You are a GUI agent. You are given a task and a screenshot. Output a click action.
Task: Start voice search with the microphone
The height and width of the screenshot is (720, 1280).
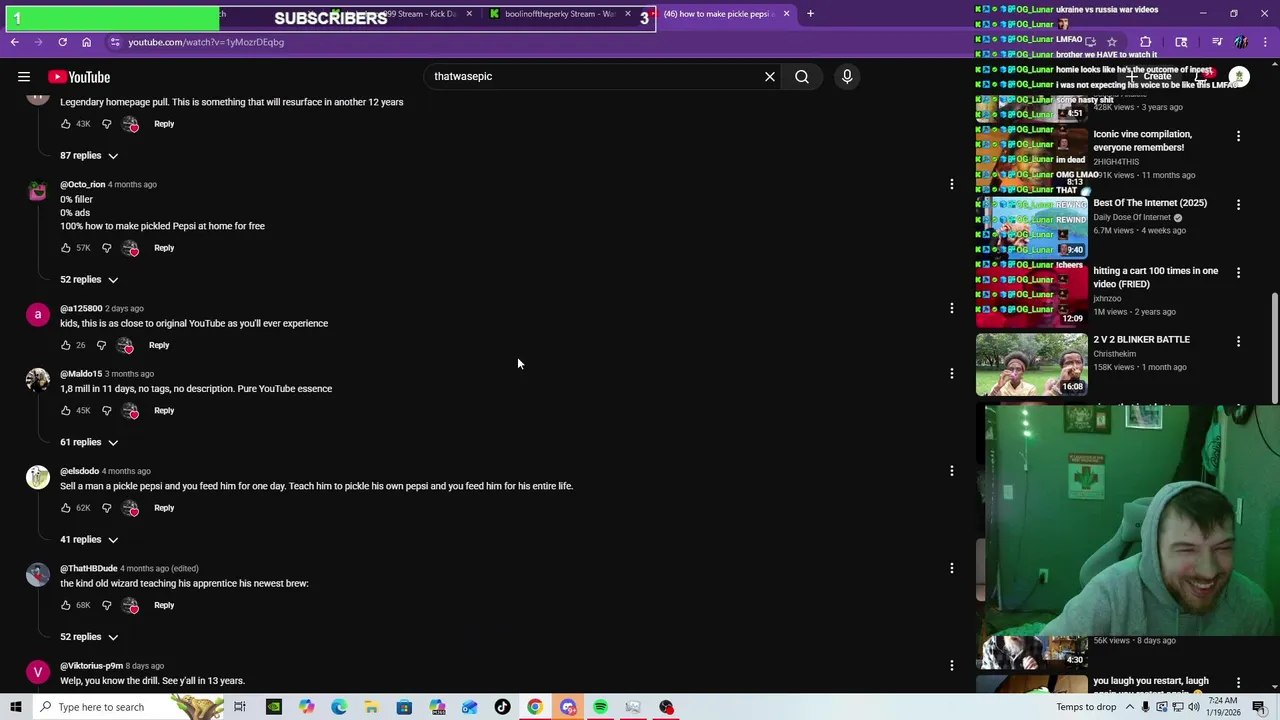(x=847, y=76)
